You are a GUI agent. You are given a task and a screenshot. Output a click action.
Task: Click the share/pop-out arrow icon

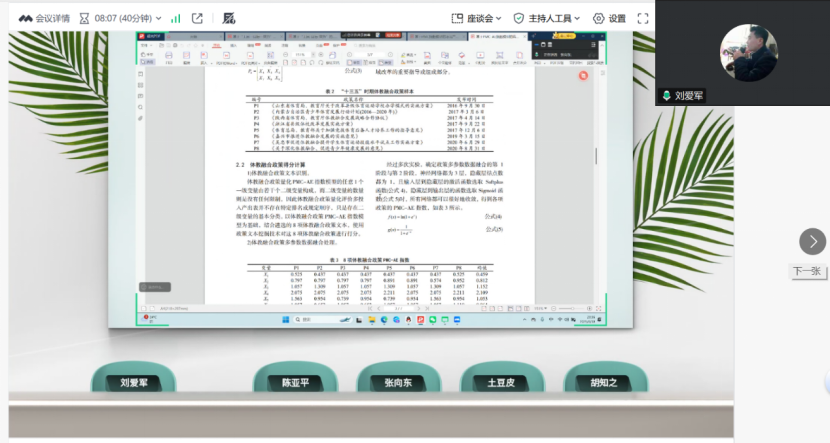[x=197, y=18]
